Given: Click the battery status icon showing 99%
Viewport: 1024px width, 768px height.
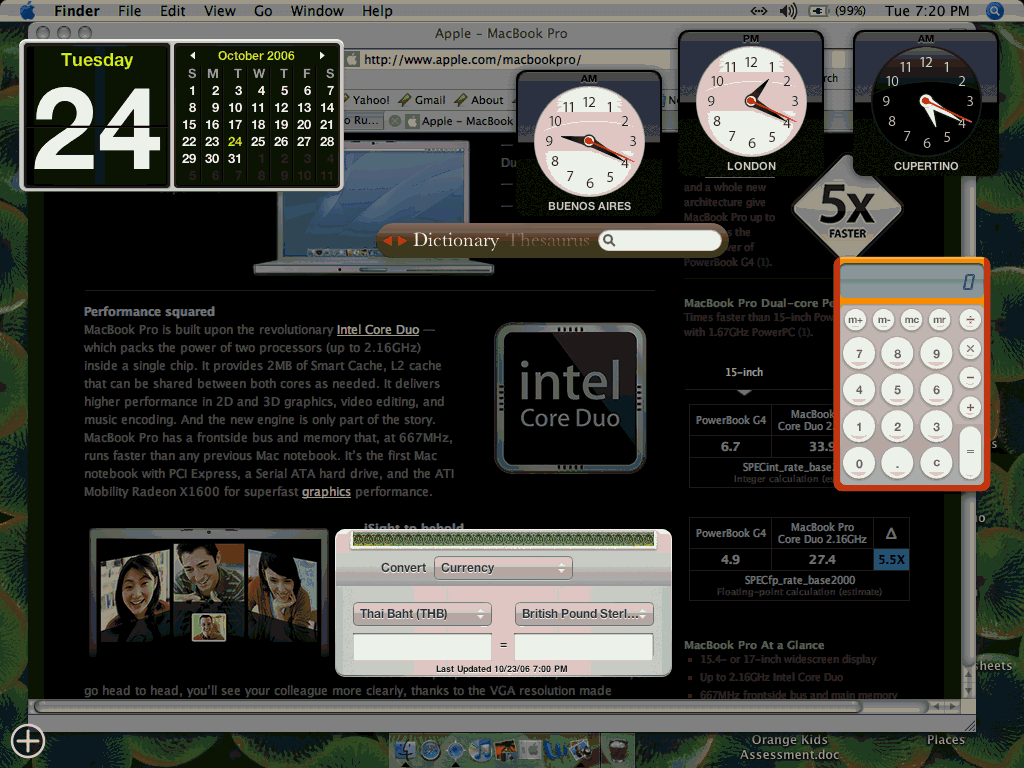Looking at the screenshot, I should (x=818, y=10).
